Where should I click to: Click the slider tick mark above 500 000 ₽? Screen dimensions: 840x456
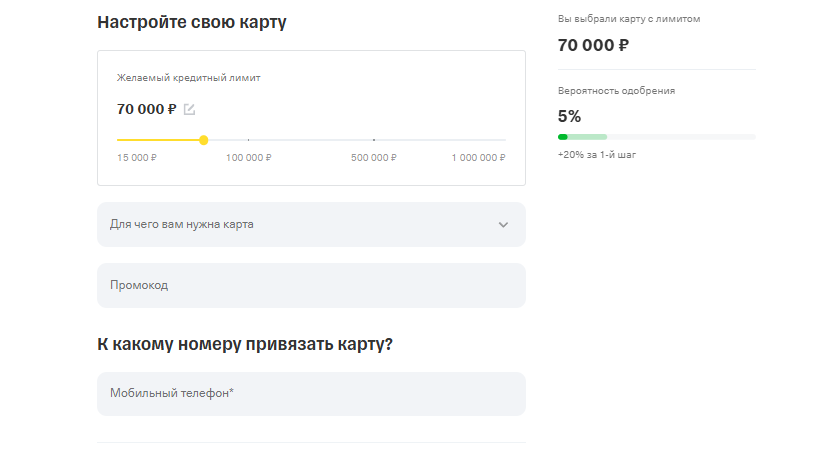coord(374,140)
